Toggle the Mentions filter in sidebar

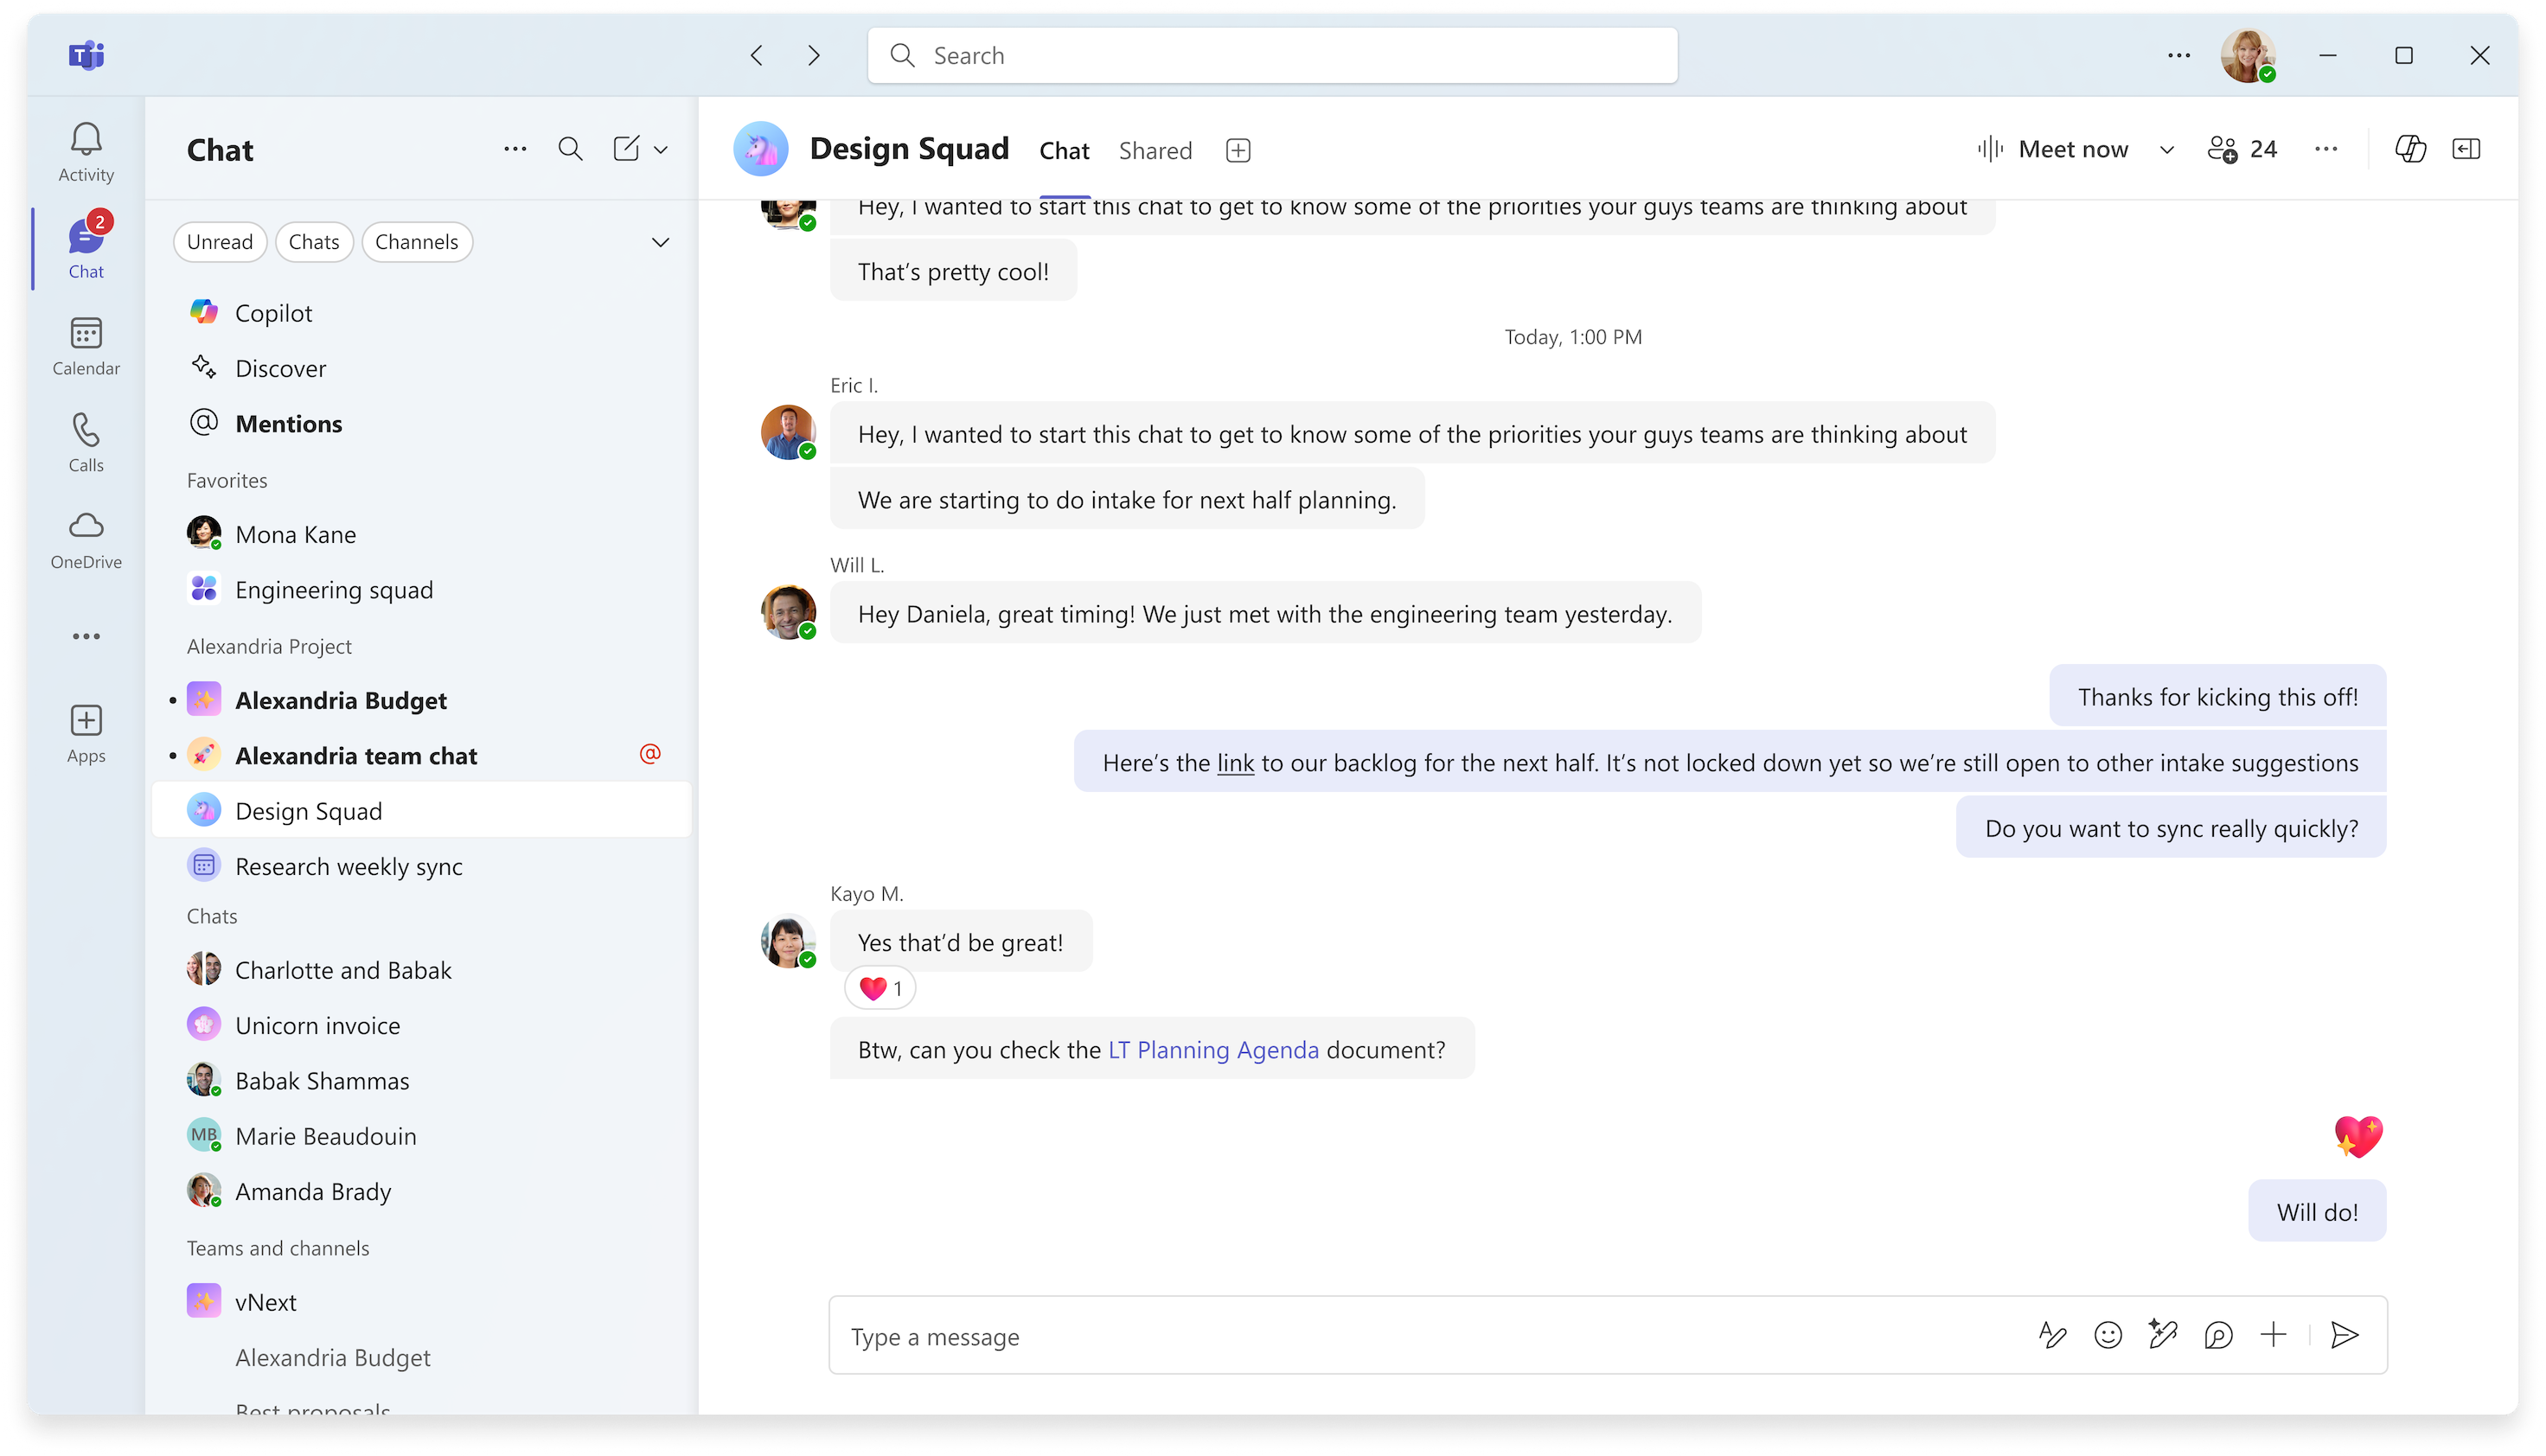tap(289, 423)
